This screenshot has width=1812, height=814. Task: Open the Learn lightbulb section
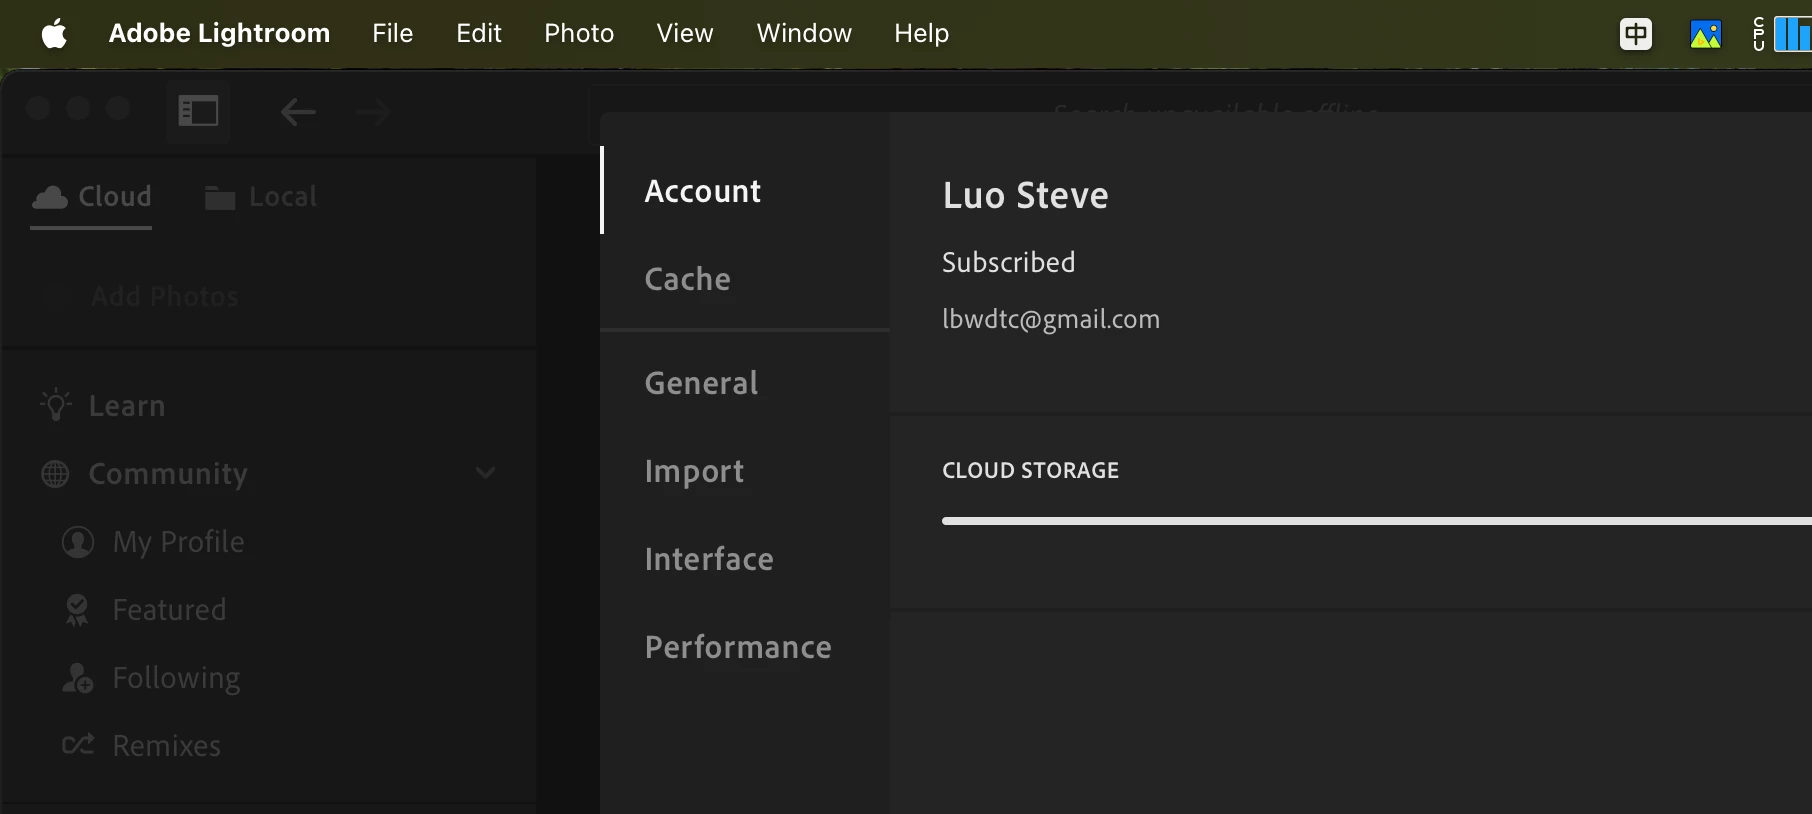click(126, 406)
